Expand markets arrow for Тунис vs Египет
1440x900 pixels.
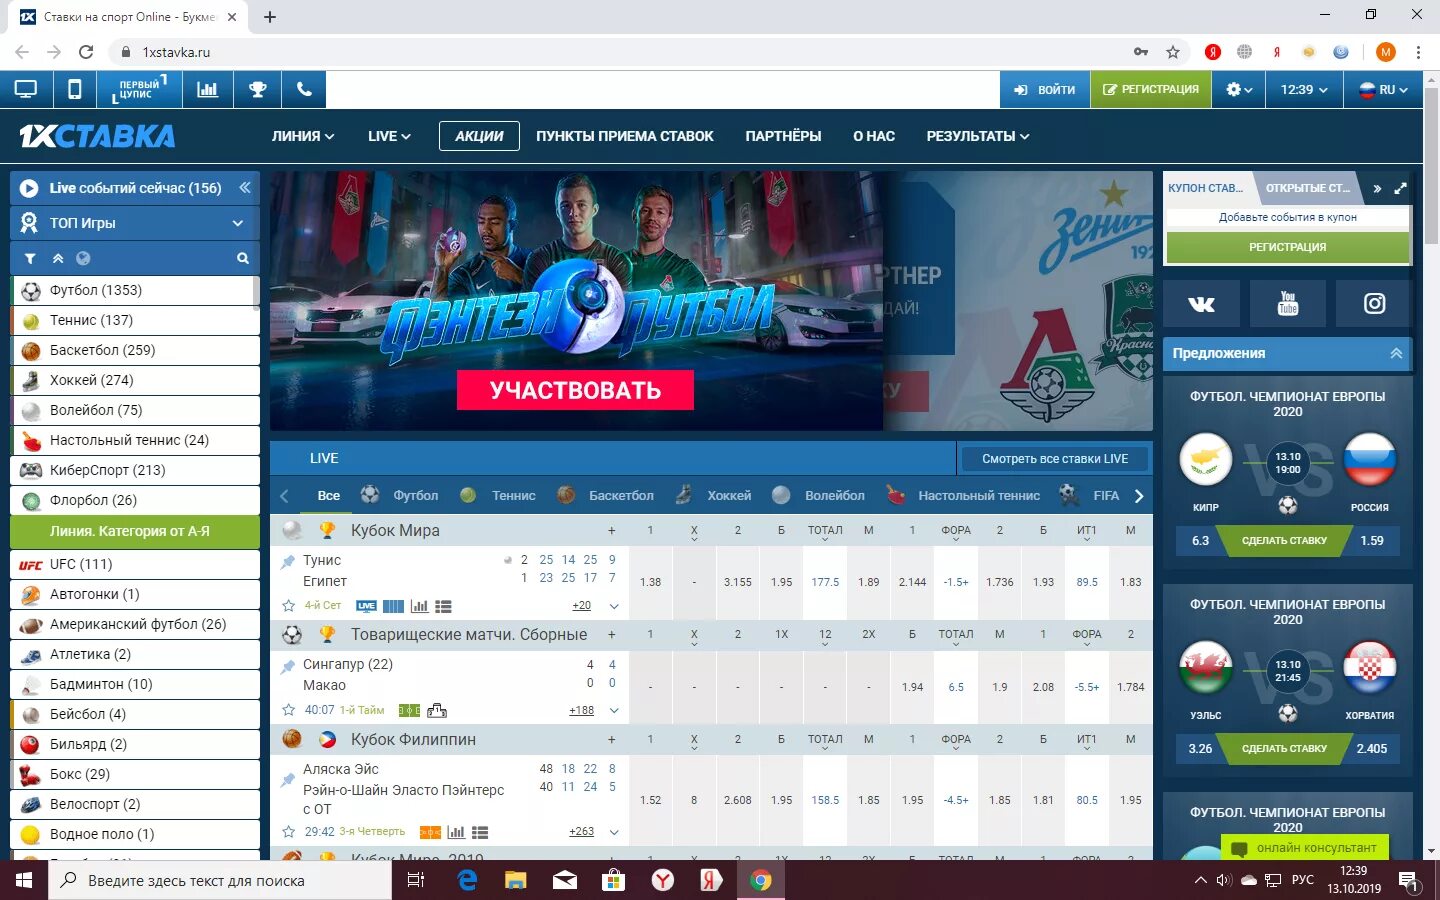614,606
